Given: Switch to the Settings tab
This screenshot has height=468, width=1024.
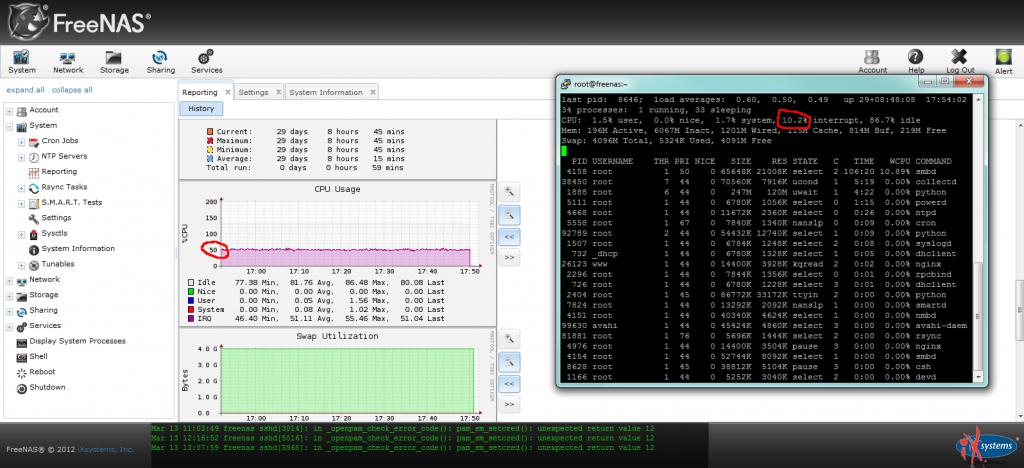Looking at the screenshot, I should pyautogui.click(x=253, y=92).
